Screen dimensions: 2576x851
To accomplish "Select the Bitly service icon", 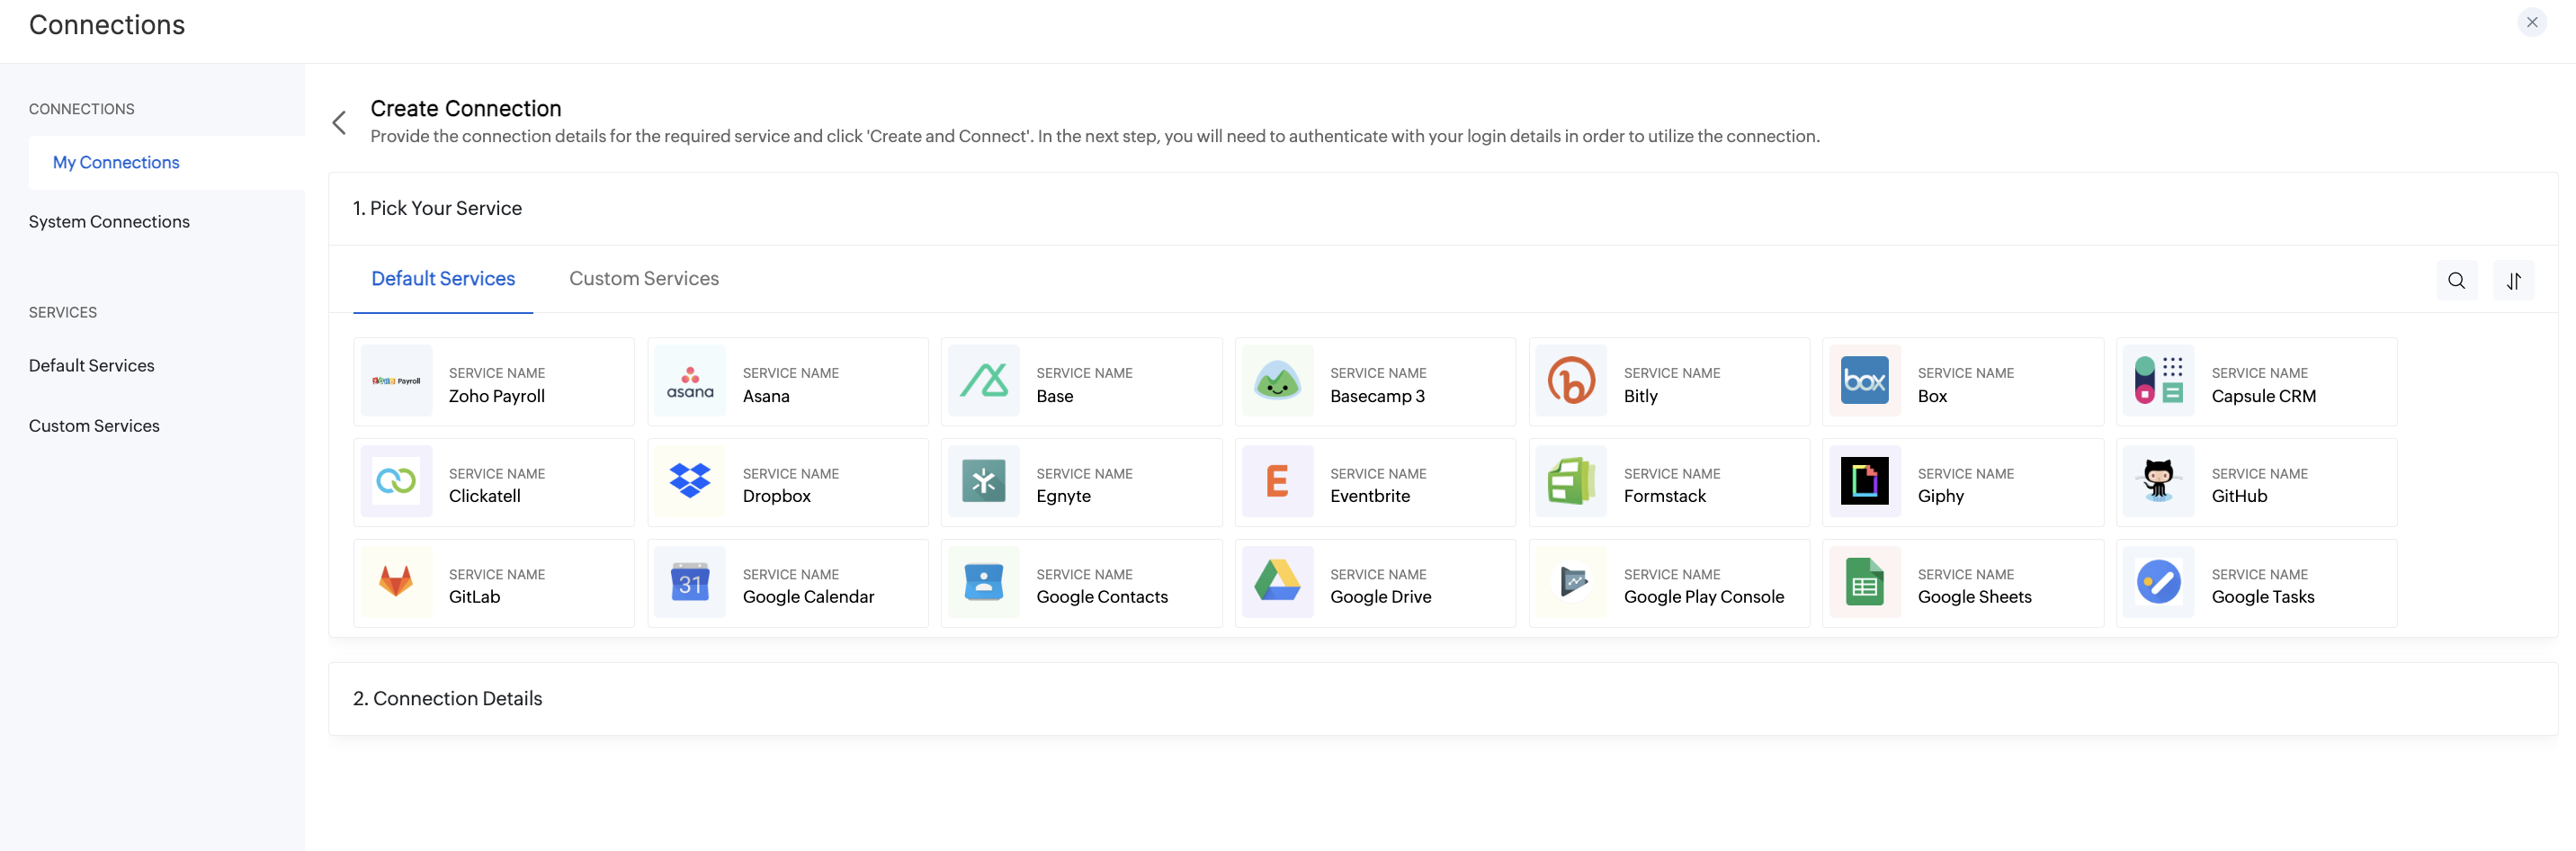I will 1571,381.
